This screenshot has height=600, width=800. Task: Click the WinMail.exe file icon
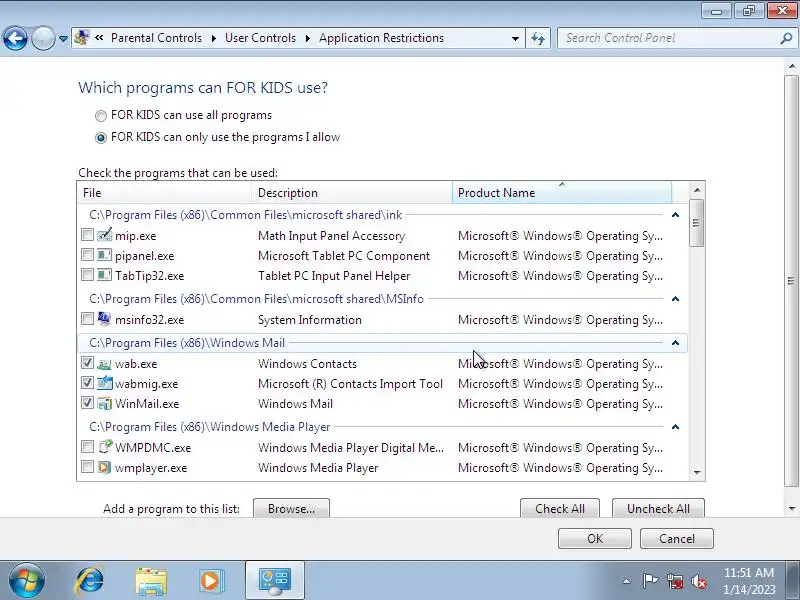click(x=104, y=404)
